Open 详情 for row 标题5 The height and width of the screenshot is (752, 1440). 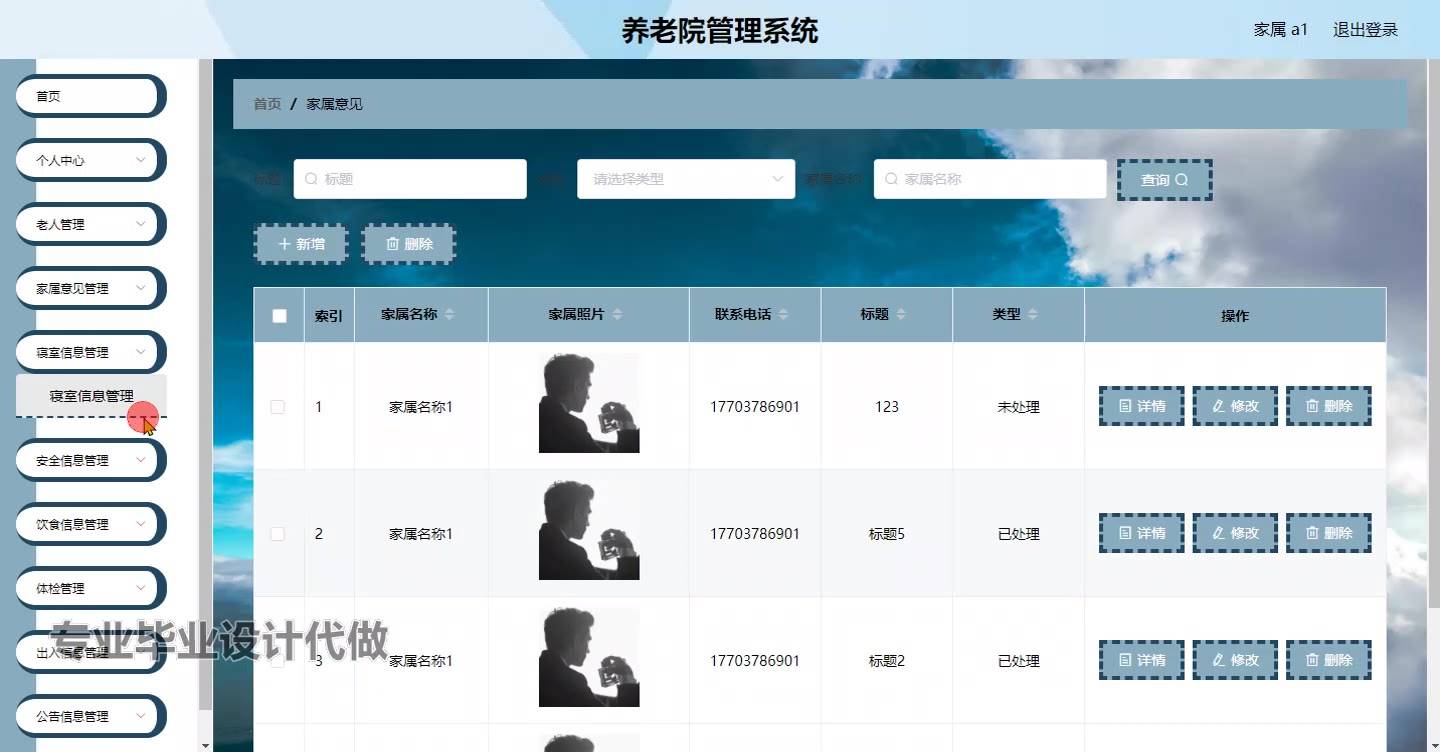coord(1141,533)
